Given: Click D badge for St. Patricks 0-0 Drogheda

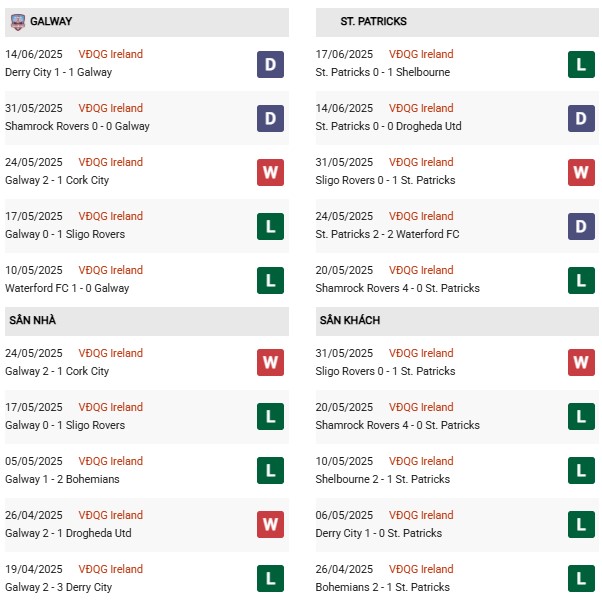Looking at the screenshot, I should coord(581,119).
